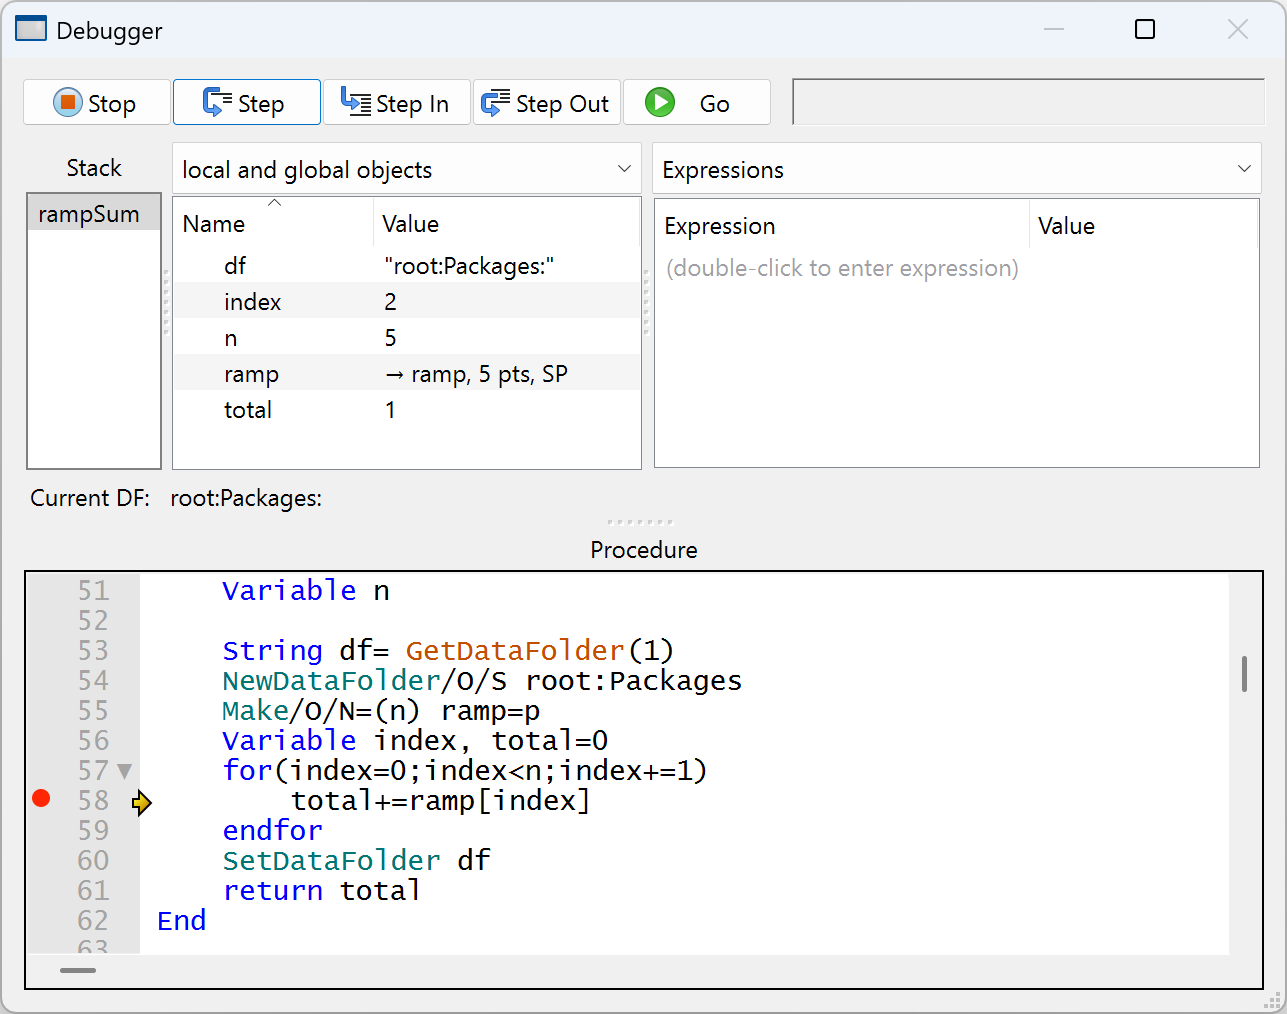The image size is (1287, 1014).
Task: Collapse the for loop fold triangle at line 57
Action: 125,771
